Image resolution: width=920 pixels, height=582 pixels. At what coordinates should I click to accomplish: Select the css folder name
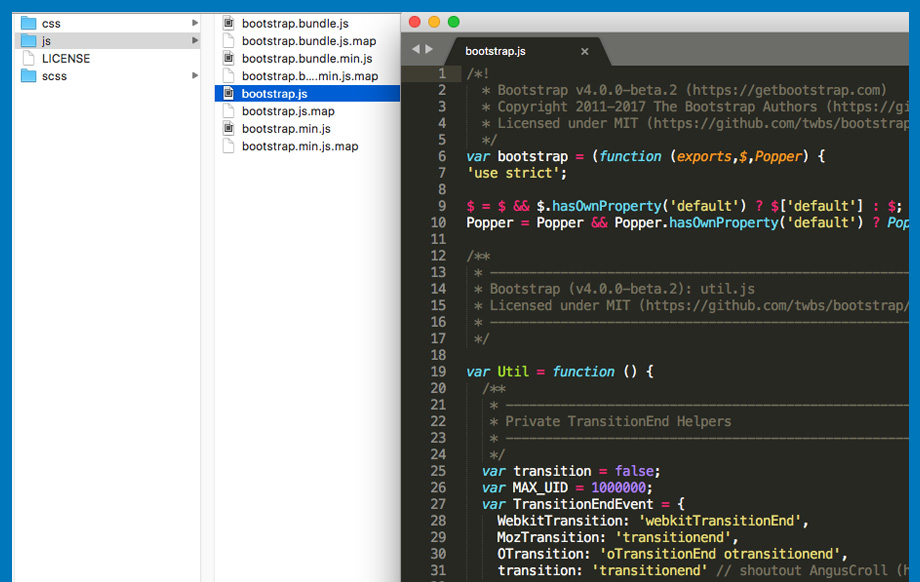pyautogui.click(x=51, y=24)
